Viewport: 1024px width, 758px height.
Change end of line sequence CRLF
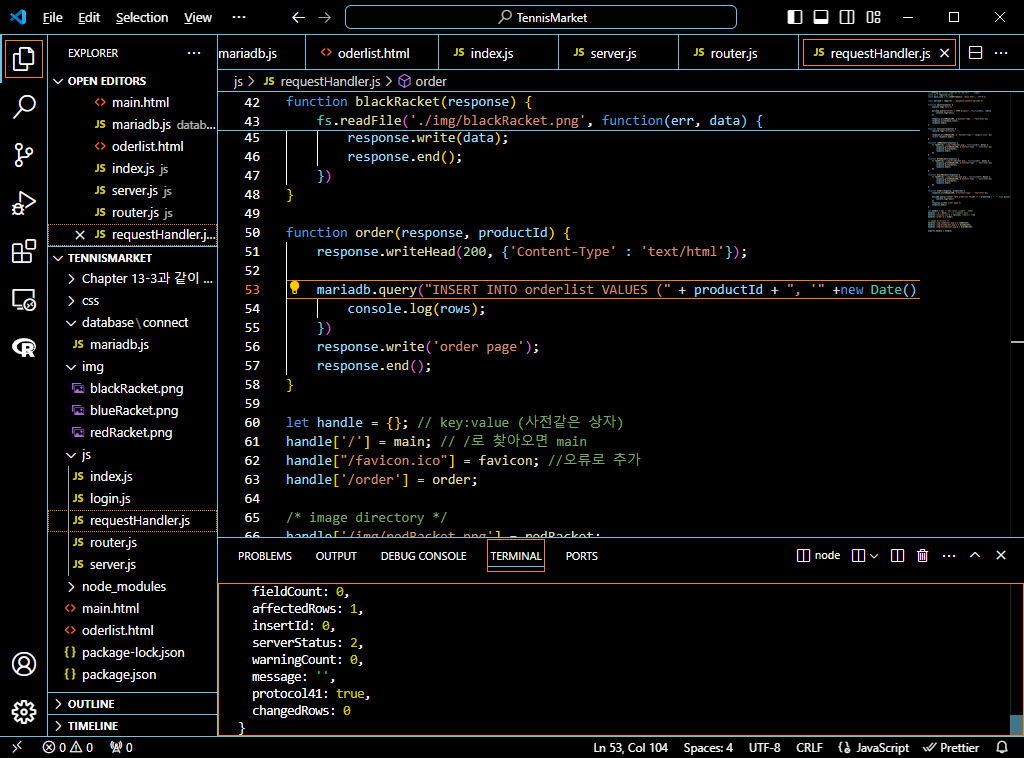pos(809,747)
